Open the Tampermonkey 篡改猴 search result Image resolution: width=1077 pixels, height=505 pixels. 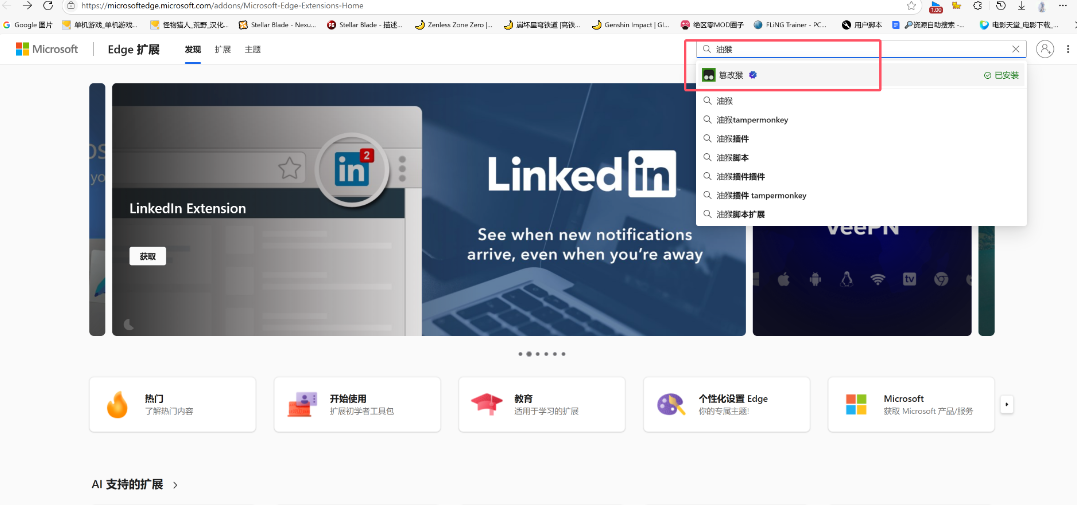(x=861, y=75)
